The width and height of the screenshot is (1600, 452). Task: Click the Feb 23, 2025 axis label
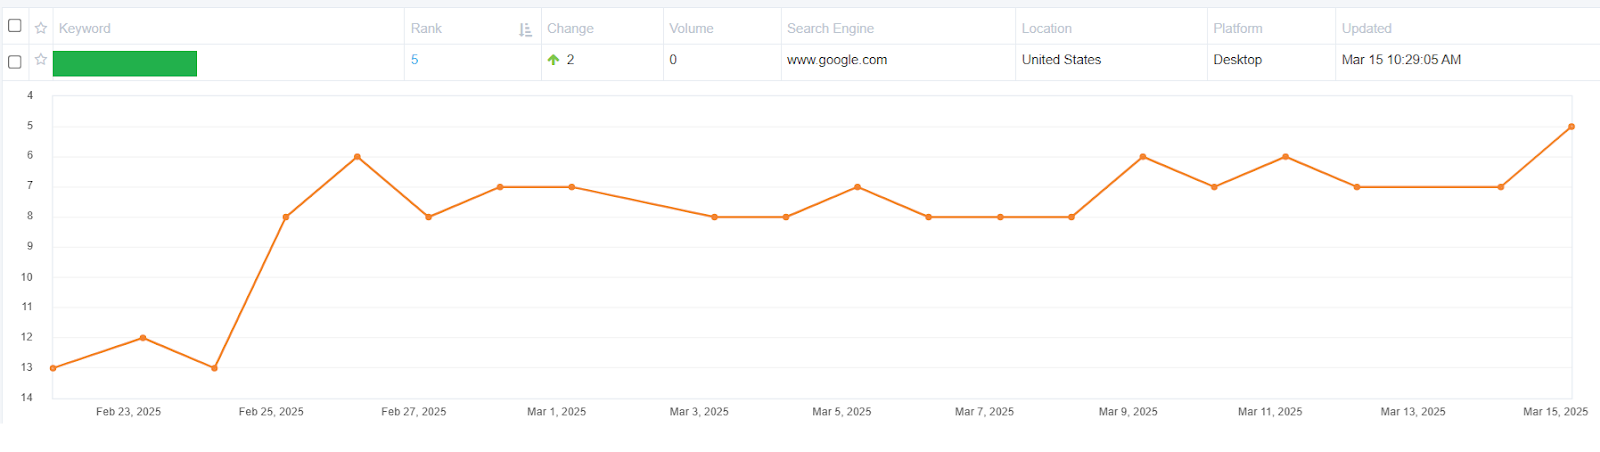pyautogui.click(x=128, y=412)
